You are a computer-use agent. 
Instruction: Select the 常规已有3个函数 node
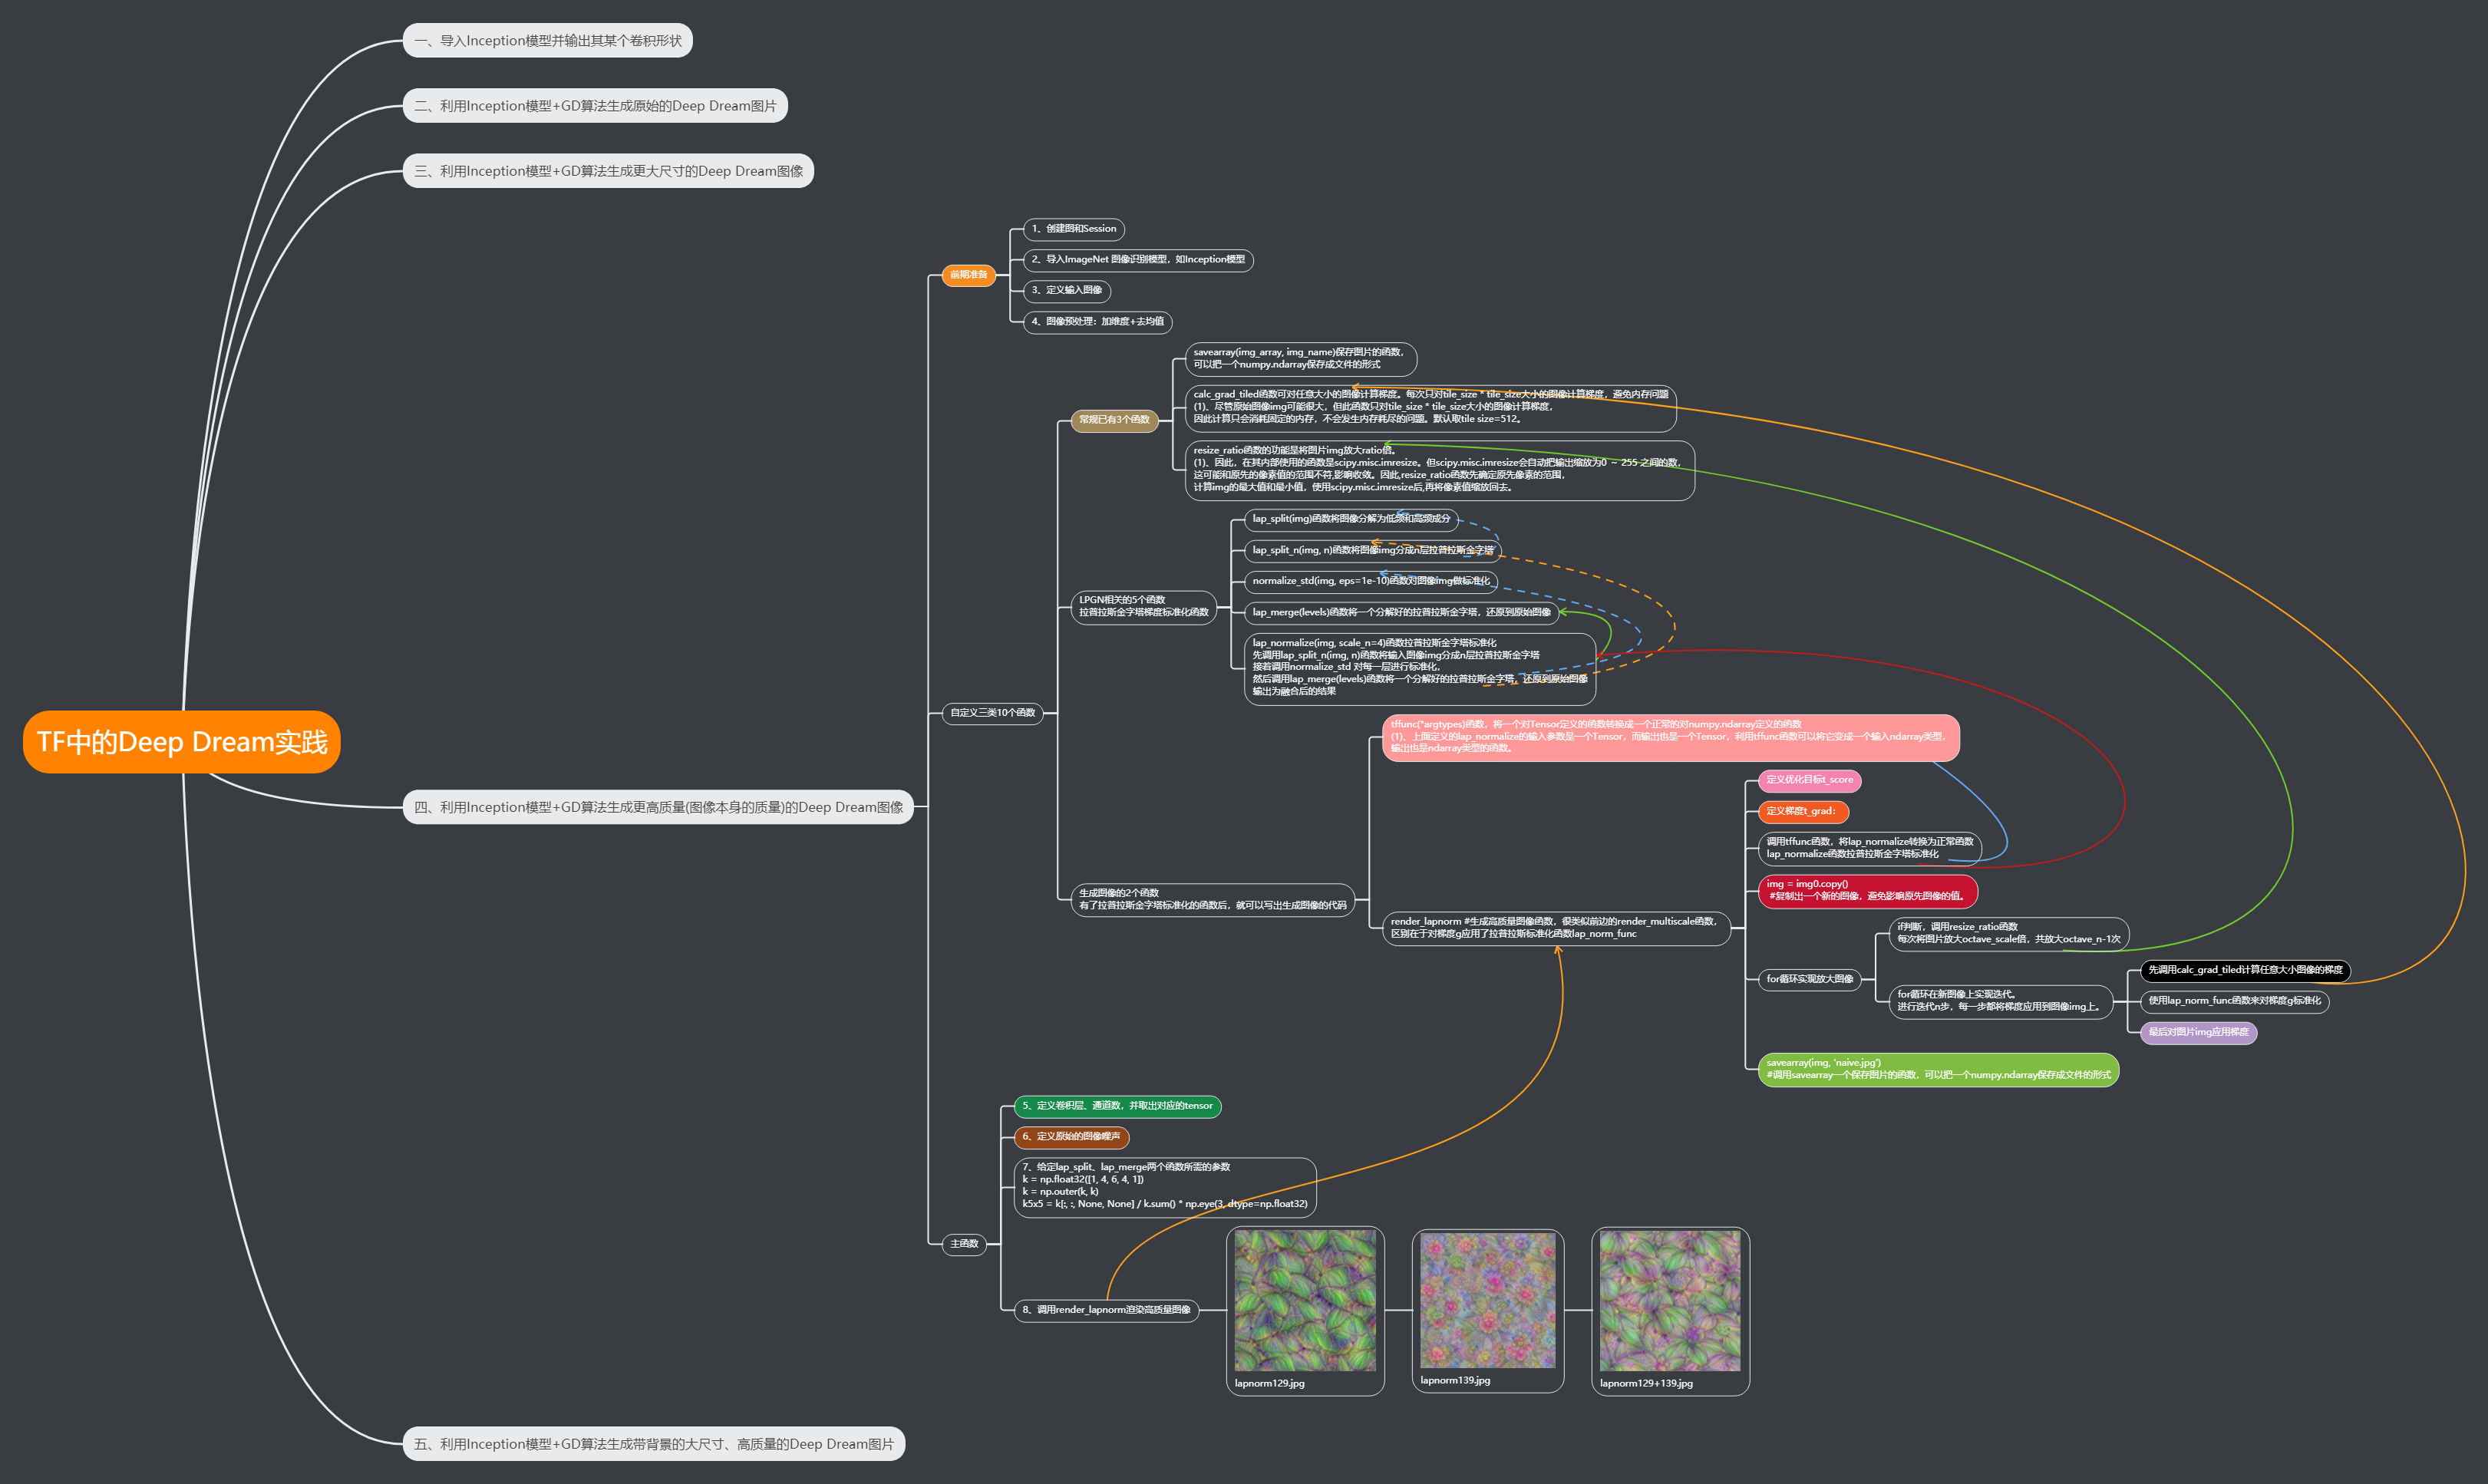1114,420
